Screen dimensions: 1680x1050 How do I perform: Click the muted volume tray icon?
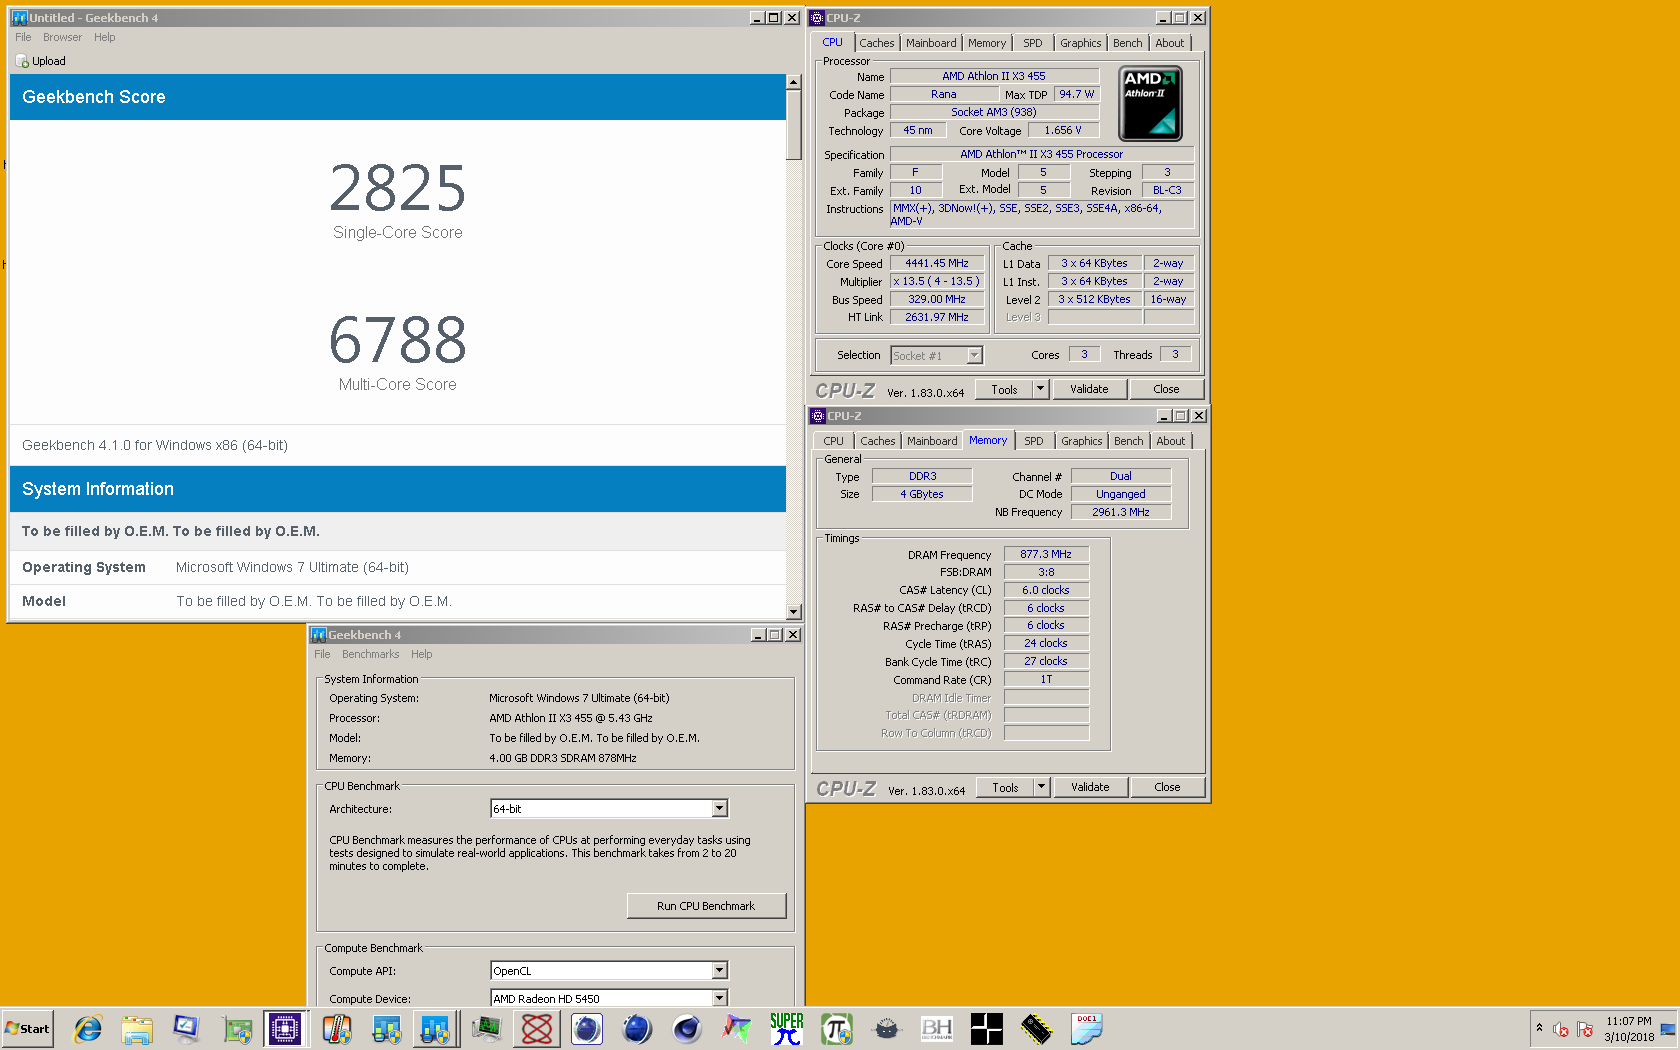tap(1561, 1029)
